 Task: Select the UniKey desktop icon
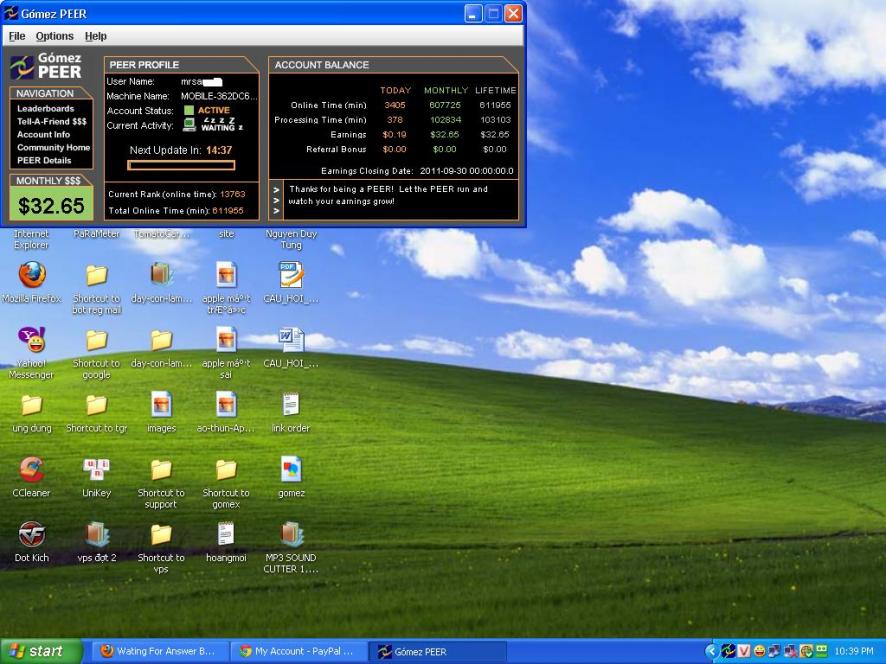(96, 470)
